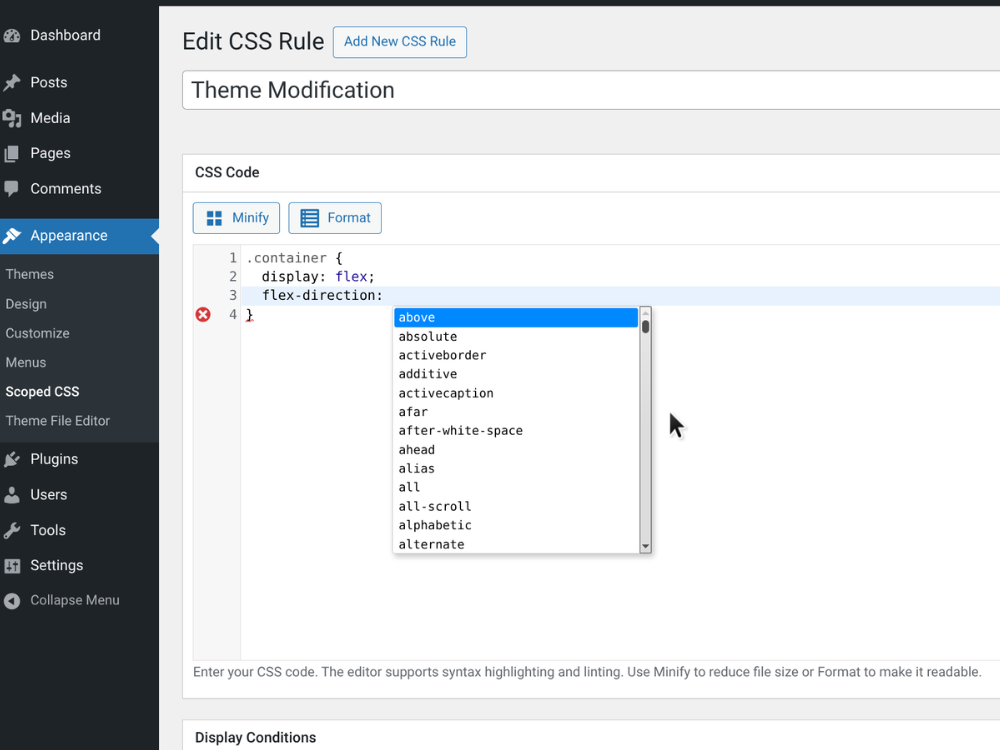The image size is (1000, 750).
Task: Click the Settings sliders icon
Action: click(x=12, y=566)
